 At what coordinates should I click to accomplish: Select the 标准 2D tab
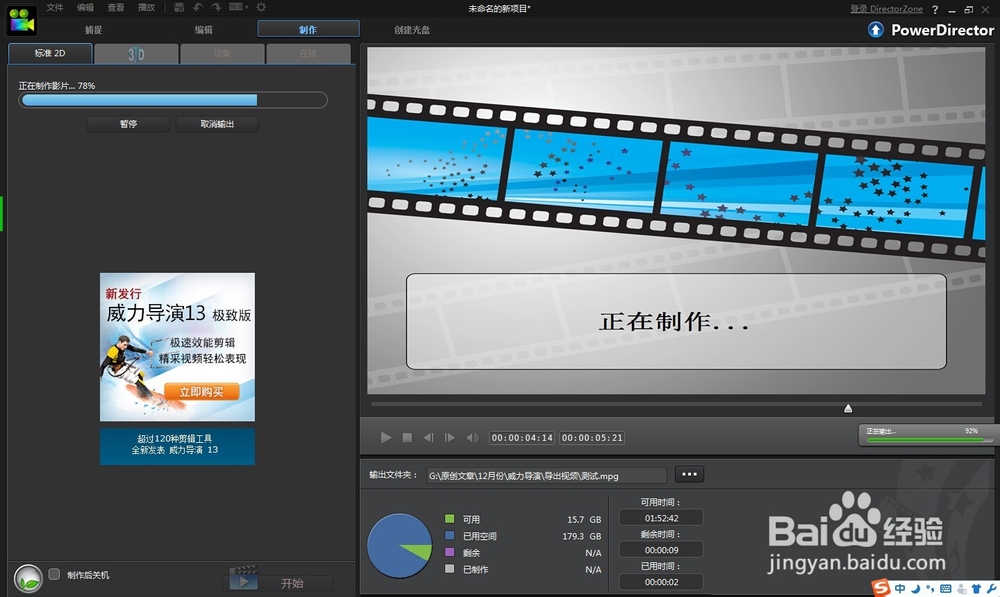[x=50, y=54]
